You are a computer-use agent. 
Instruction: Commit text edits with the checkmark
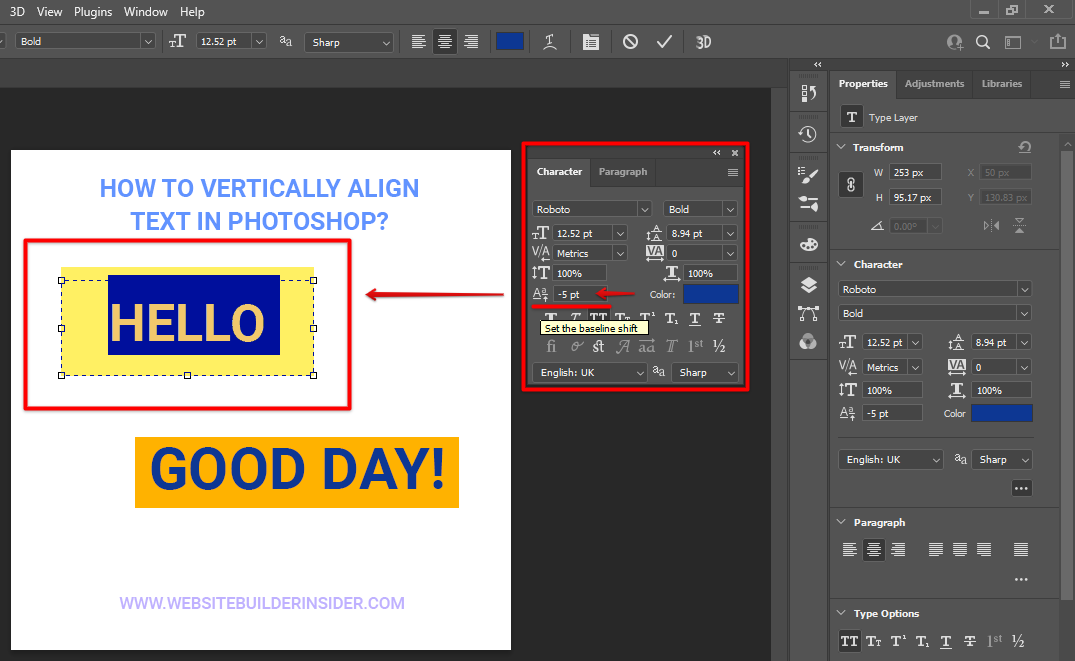point(664,42)
